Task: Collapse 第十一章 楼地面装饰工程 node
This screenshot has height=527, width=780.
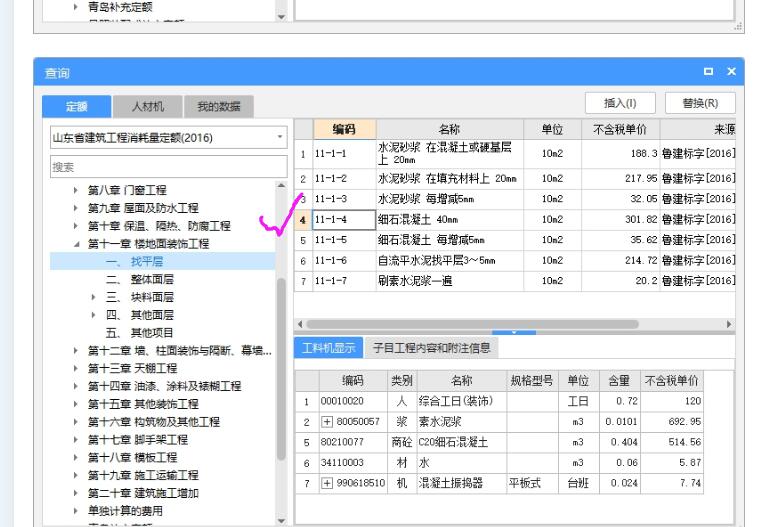Action: (x=76, y=244)
